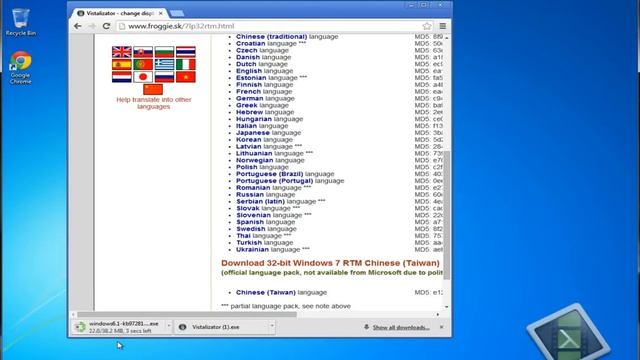
Task: Download the Czech language pack
Action: coord(247,50)
